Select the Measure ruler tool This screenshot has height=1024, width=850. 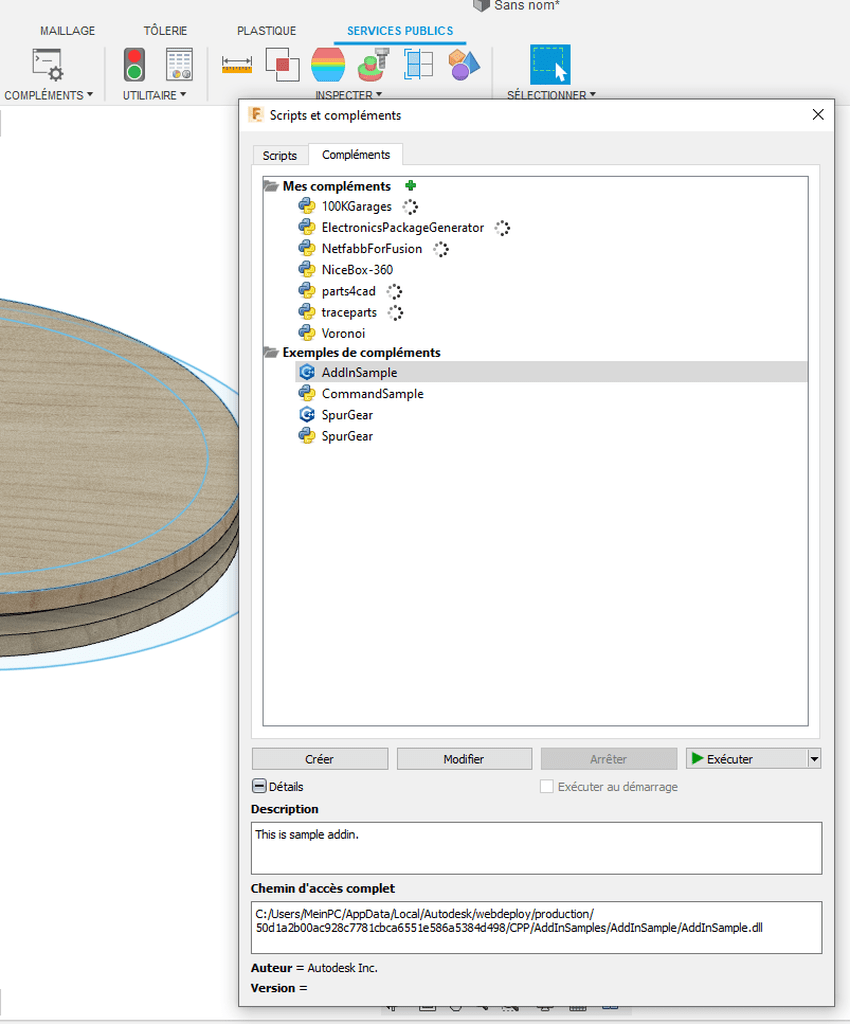pyautogui.click(x=236, y=65)
